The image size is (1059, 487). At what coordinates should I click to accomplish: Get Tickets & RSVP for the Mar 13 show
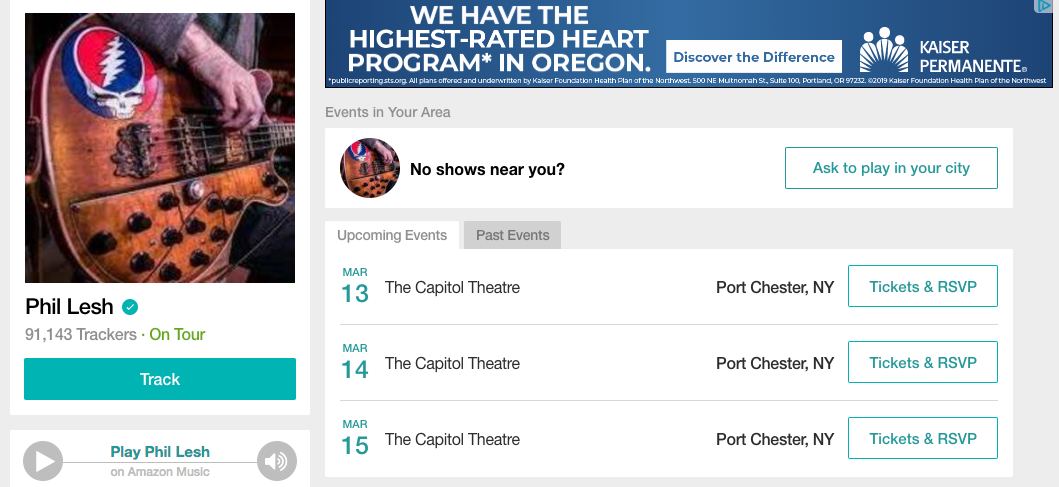coord(923,286)
